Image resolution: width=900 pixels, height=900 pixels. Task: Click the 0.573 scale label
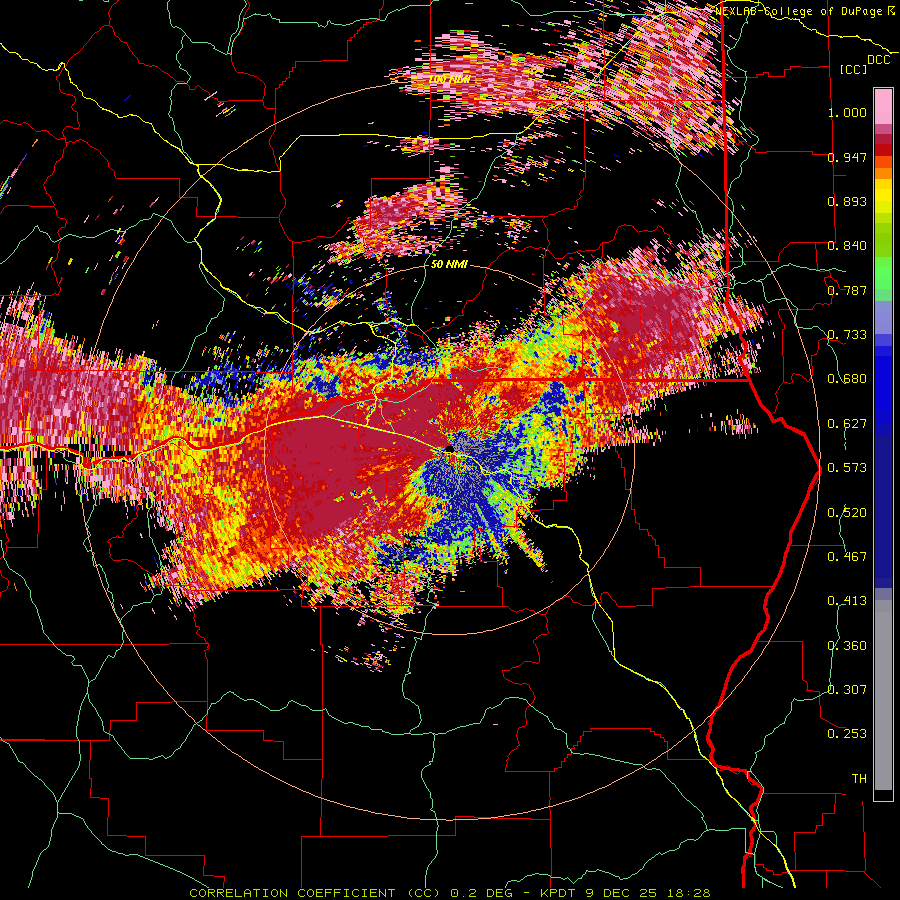pos(847,468)
